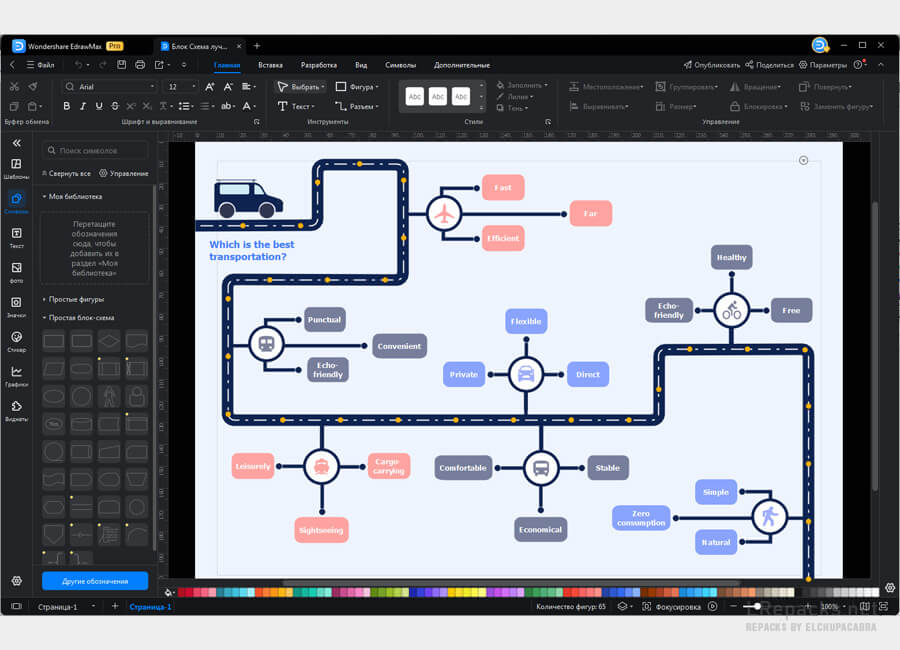Image resolution: width=900 pixels, height=650 pixels.
Task: Toggle italic text formatting
Action: coord(83,106)
